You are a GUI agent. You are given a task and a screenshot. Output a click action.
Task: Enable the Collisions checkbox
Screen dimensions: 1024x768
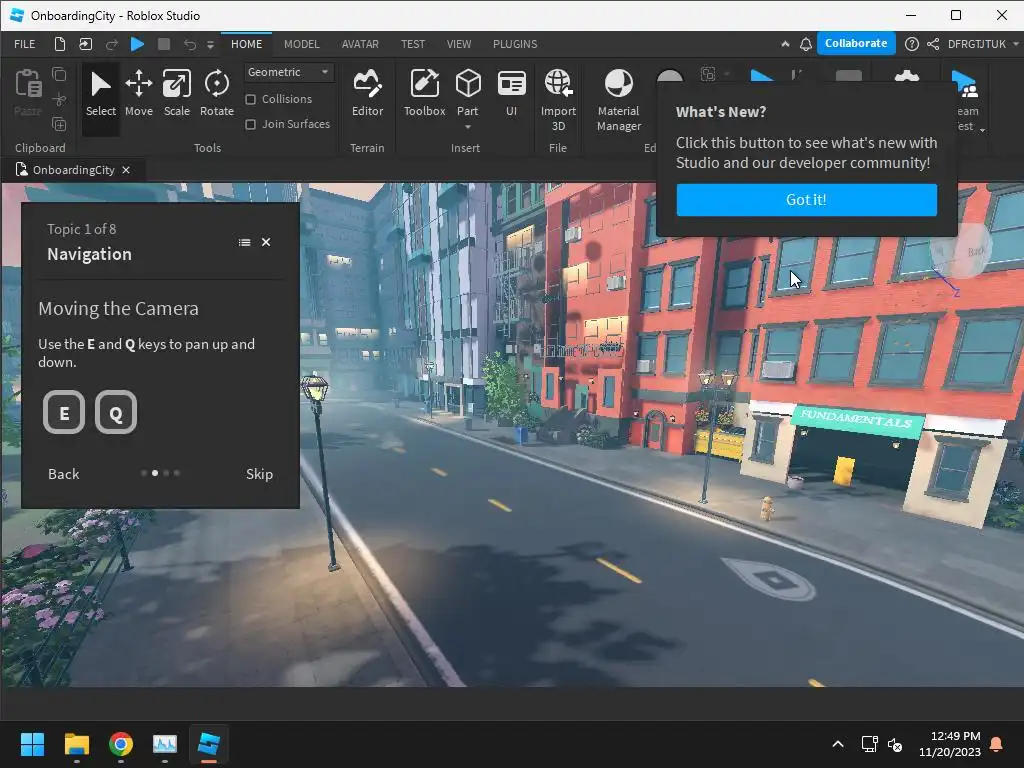click(251, 99)
